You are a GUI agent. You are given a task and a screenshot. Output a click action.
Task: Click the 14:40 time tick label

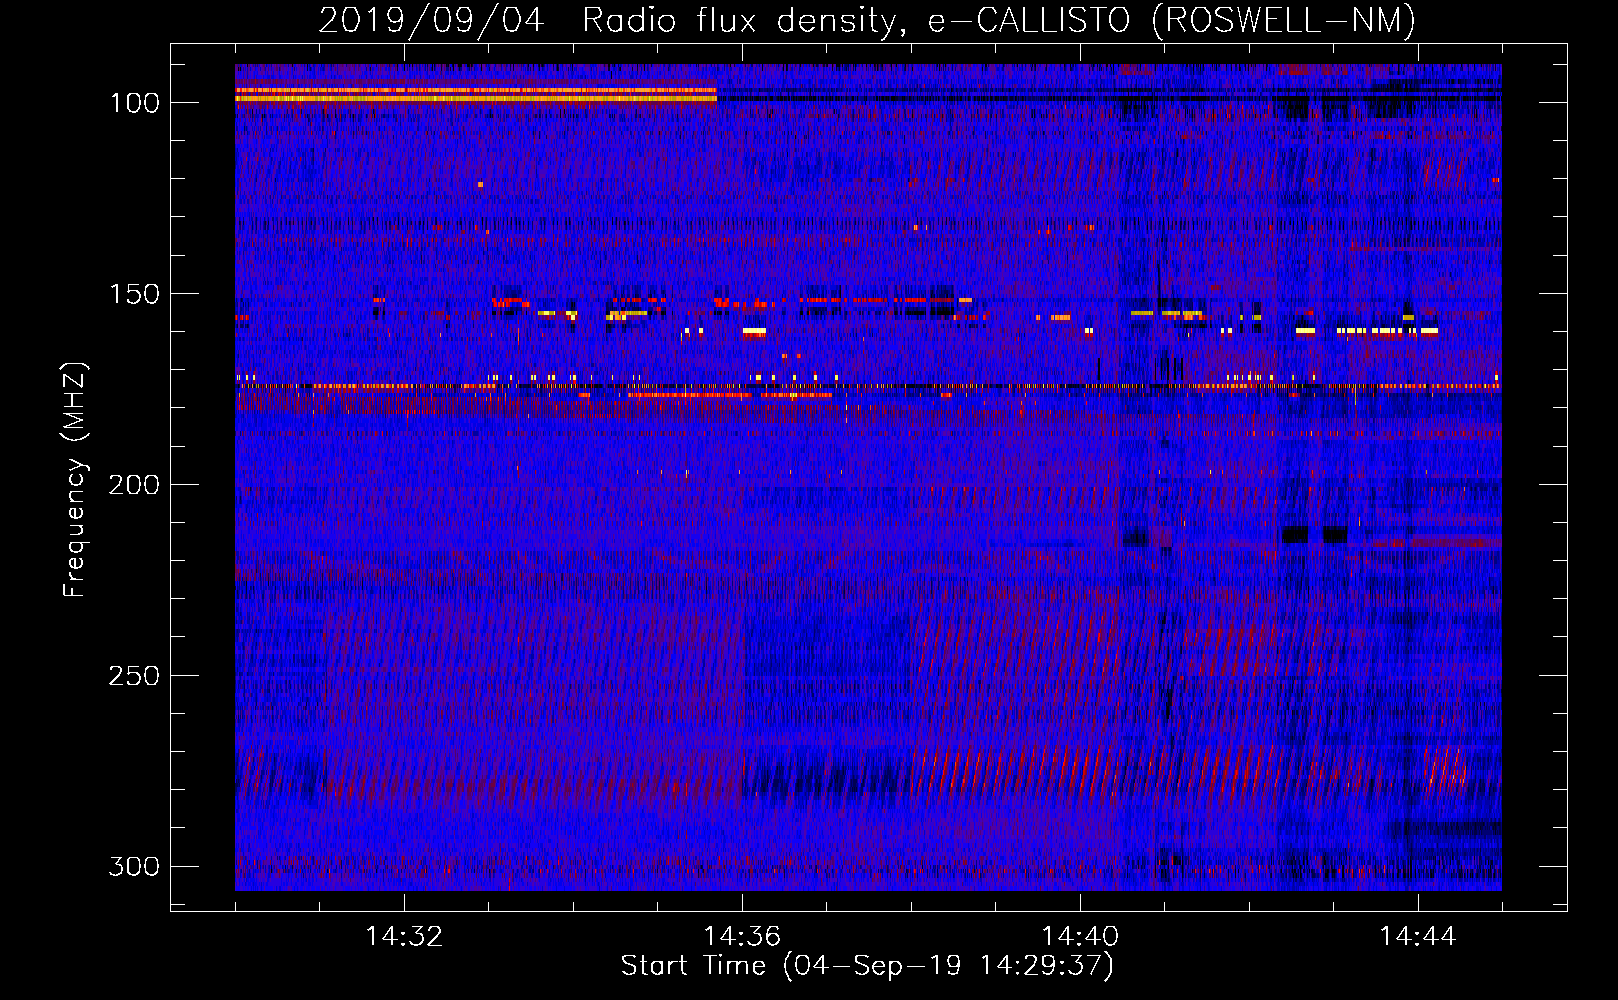click(1080, 937)
